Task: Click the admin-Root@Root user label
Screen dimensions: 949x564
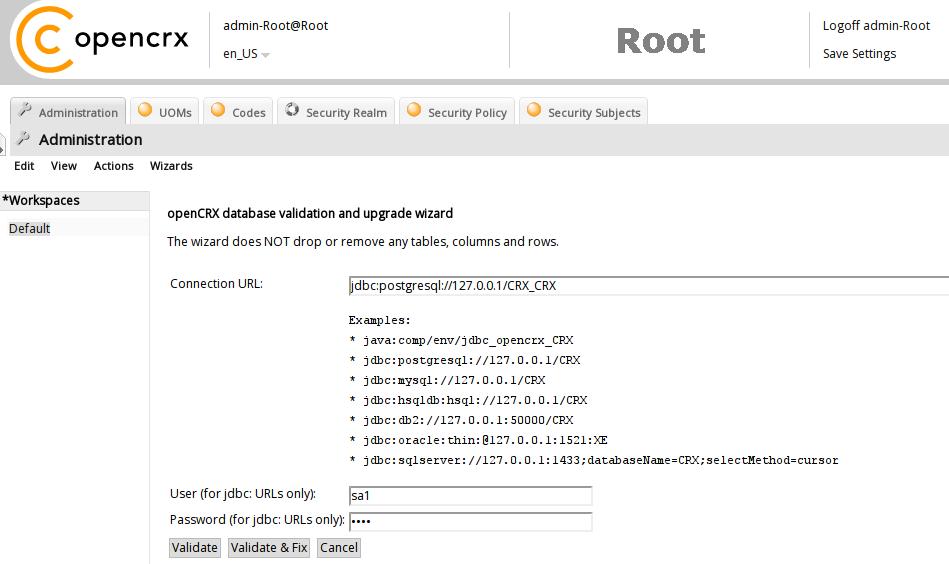Action: click(275, 25)
